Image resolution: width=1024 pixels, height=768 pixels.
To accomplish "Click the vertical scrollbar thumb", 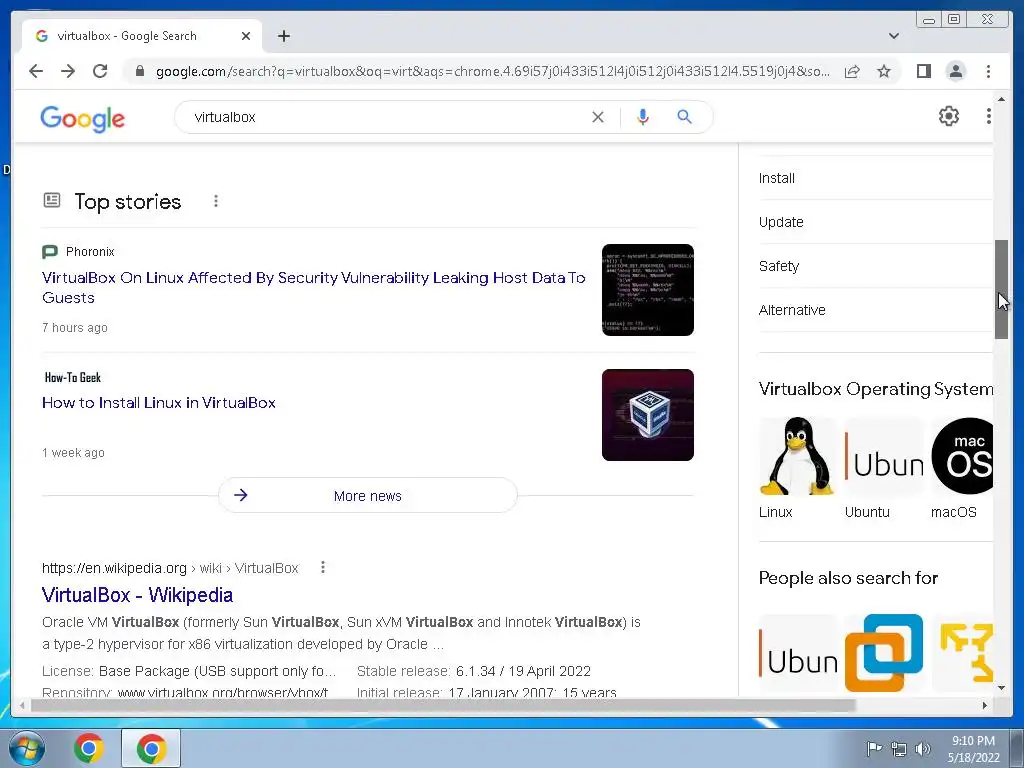I will (1001, 289).
